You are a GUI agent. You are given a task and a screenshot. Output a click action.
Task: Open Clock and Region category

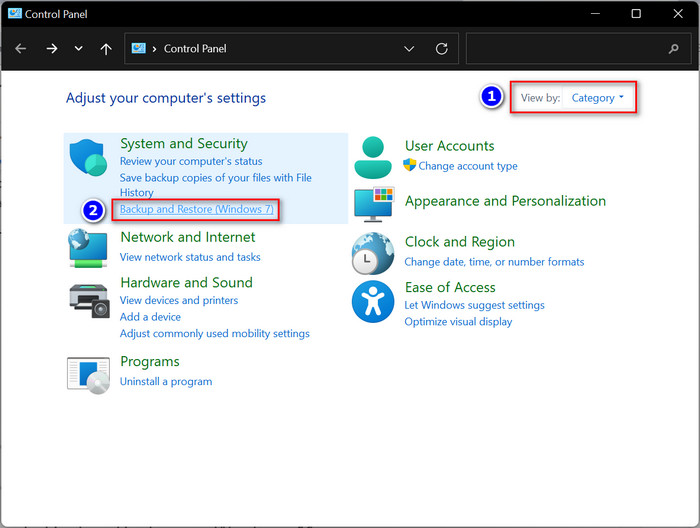coord(460,242)
